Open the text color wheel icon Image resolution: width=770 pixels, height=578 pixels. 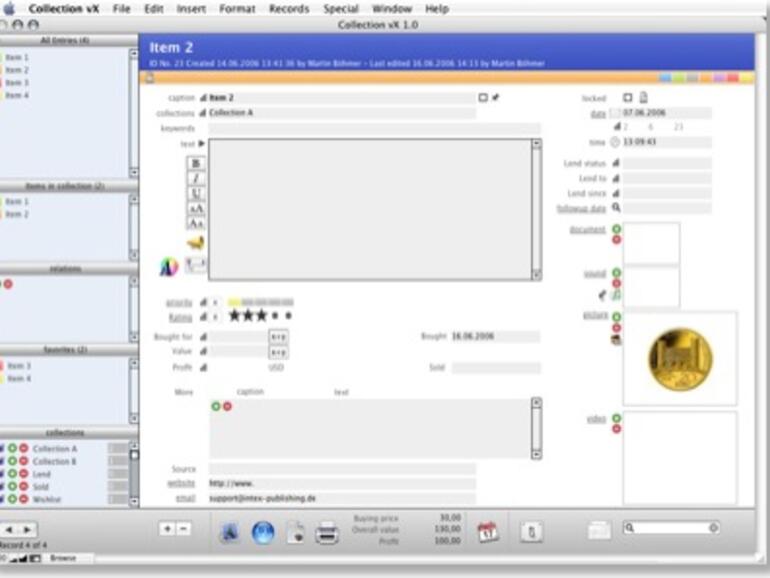[x=169, y=266]
